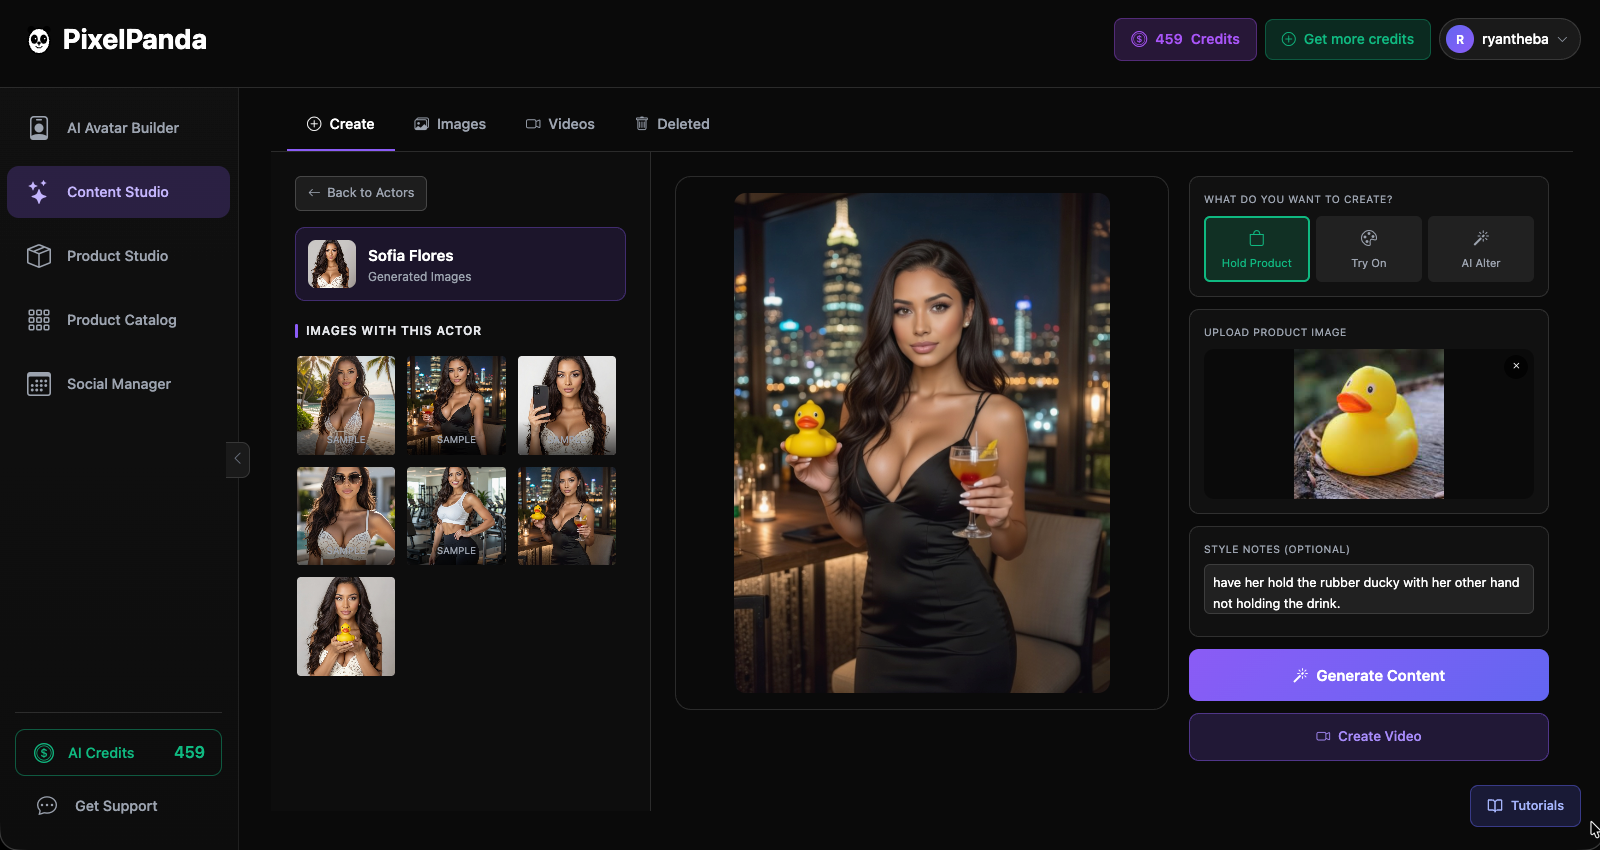Click the Product Catalog grid icon

tap(39, 320)
